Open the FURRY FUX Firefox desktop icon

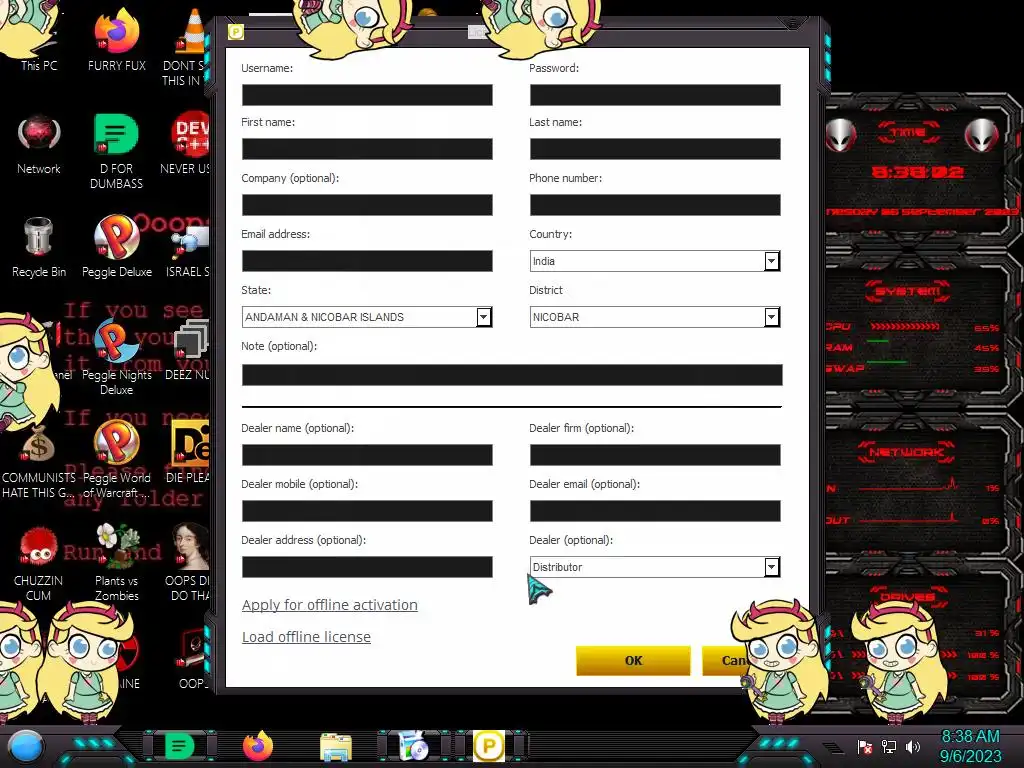click(116, 39)
